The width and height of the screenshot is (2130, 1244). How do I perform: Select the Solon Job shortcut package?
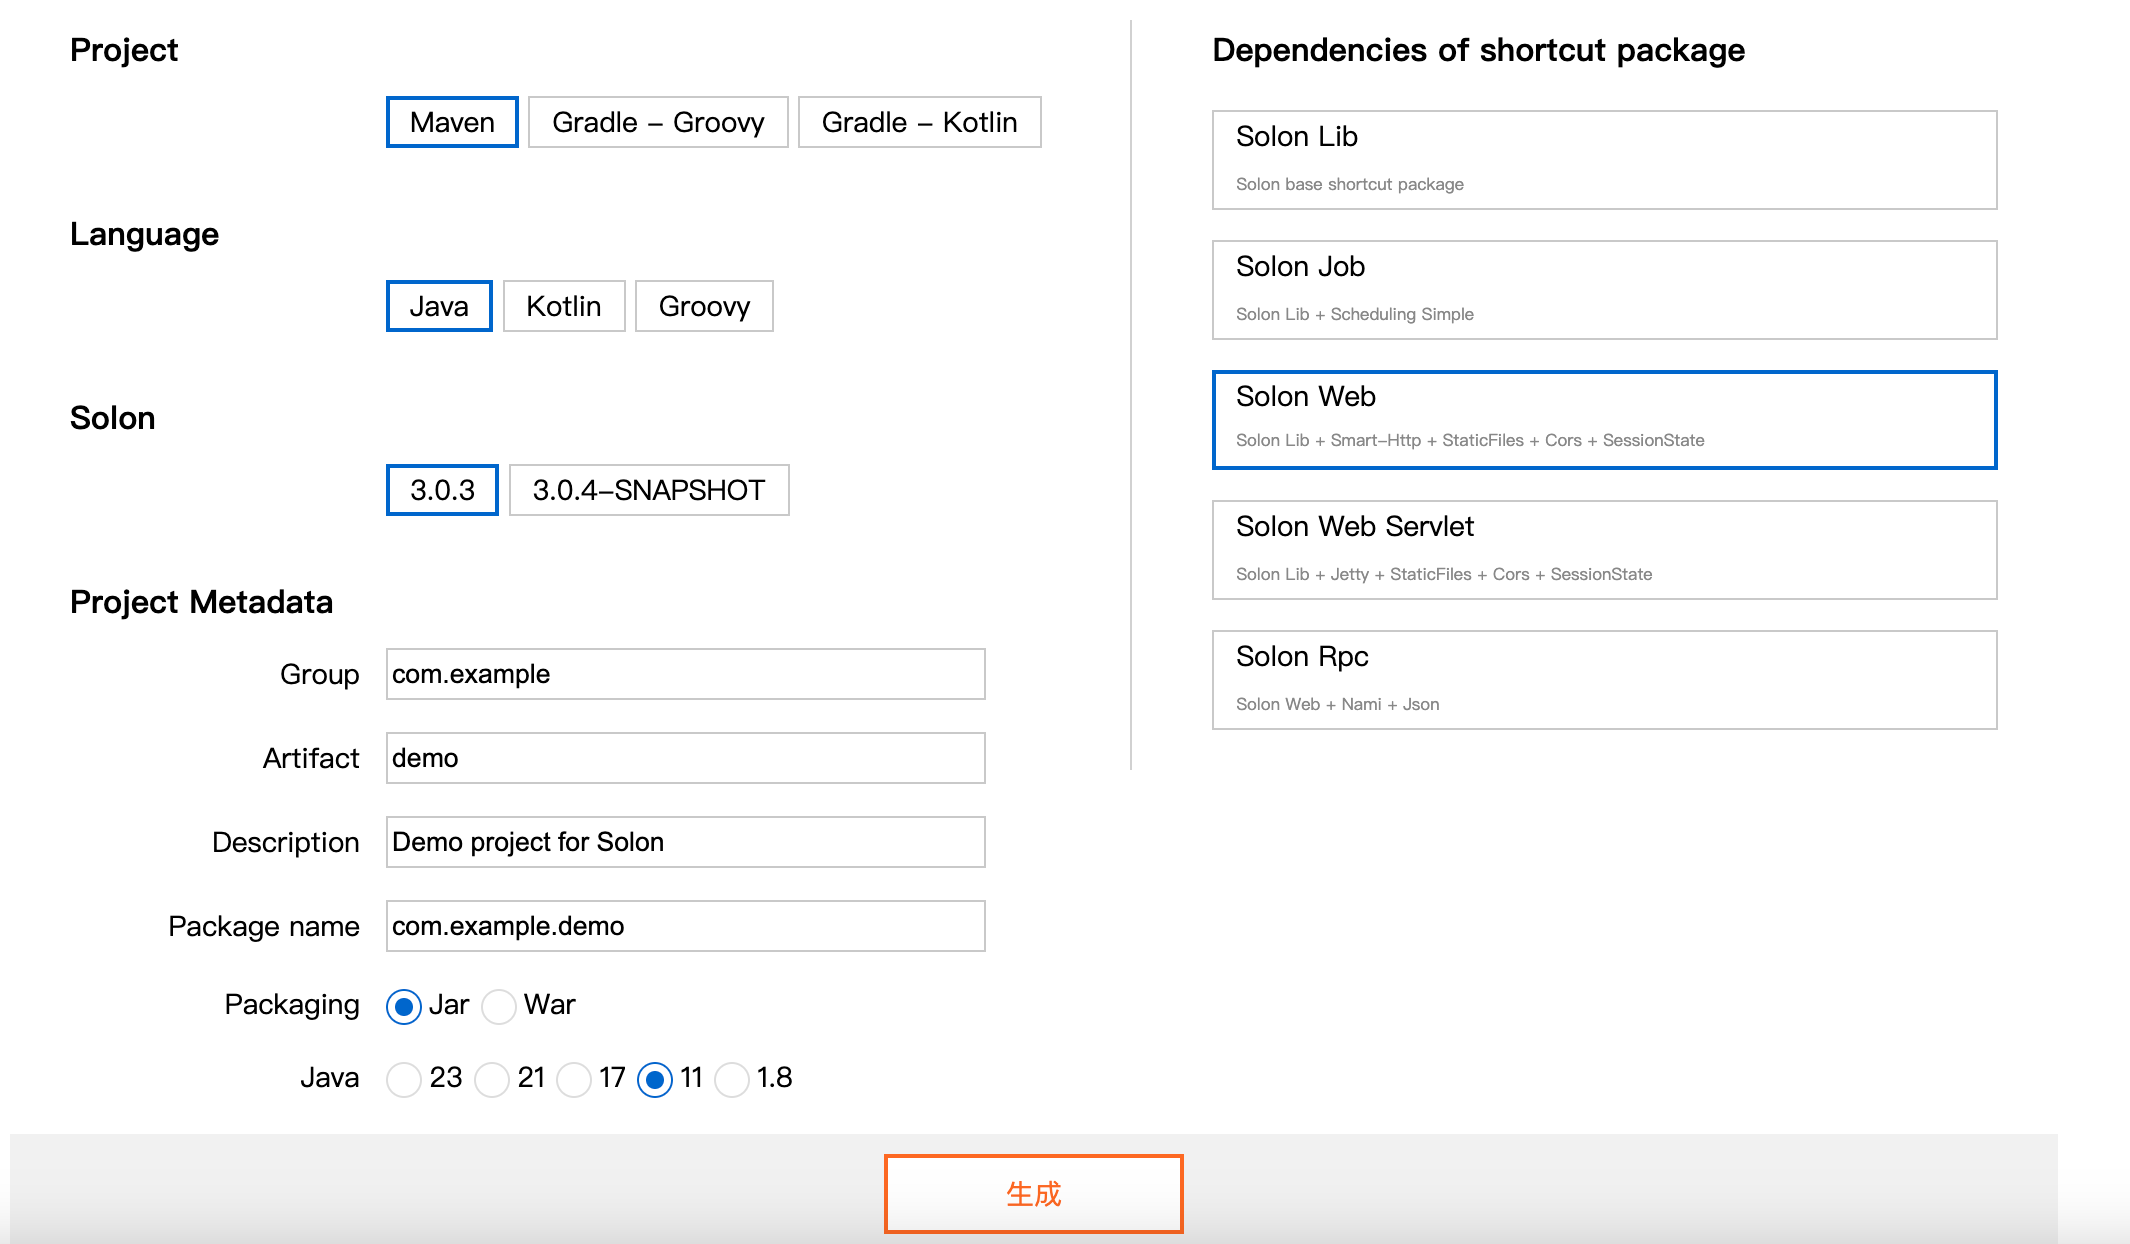tap(1604, 290)
